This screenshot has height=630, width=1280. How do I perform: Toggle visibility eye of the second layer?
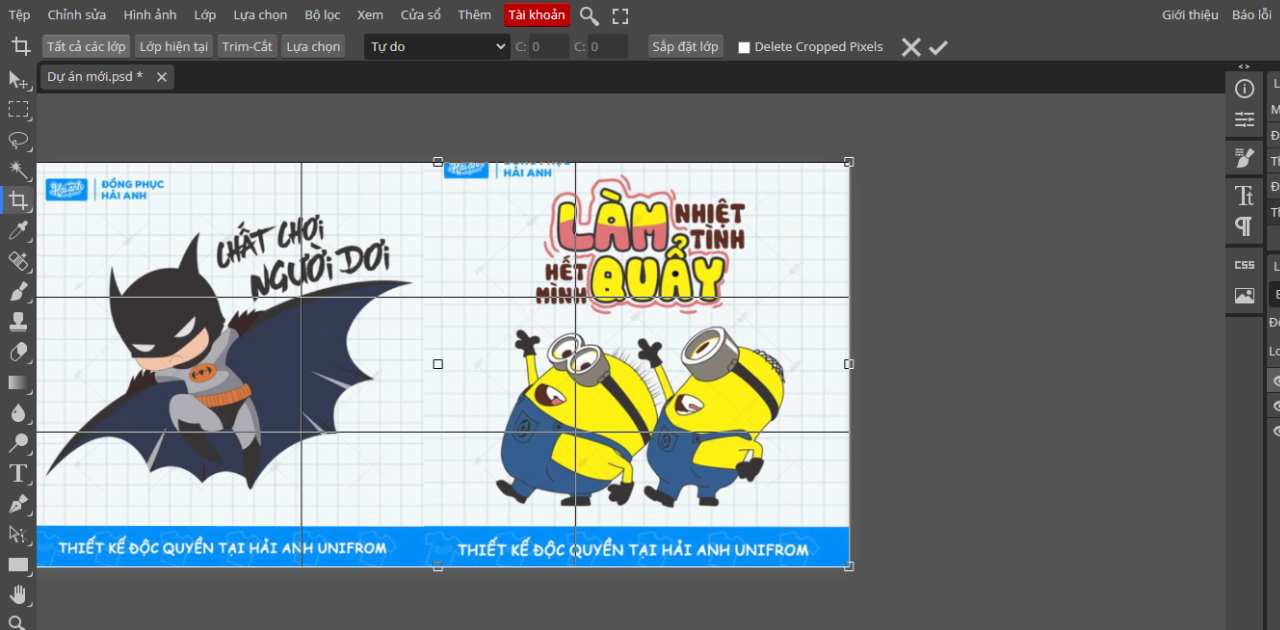(1275, 406)
